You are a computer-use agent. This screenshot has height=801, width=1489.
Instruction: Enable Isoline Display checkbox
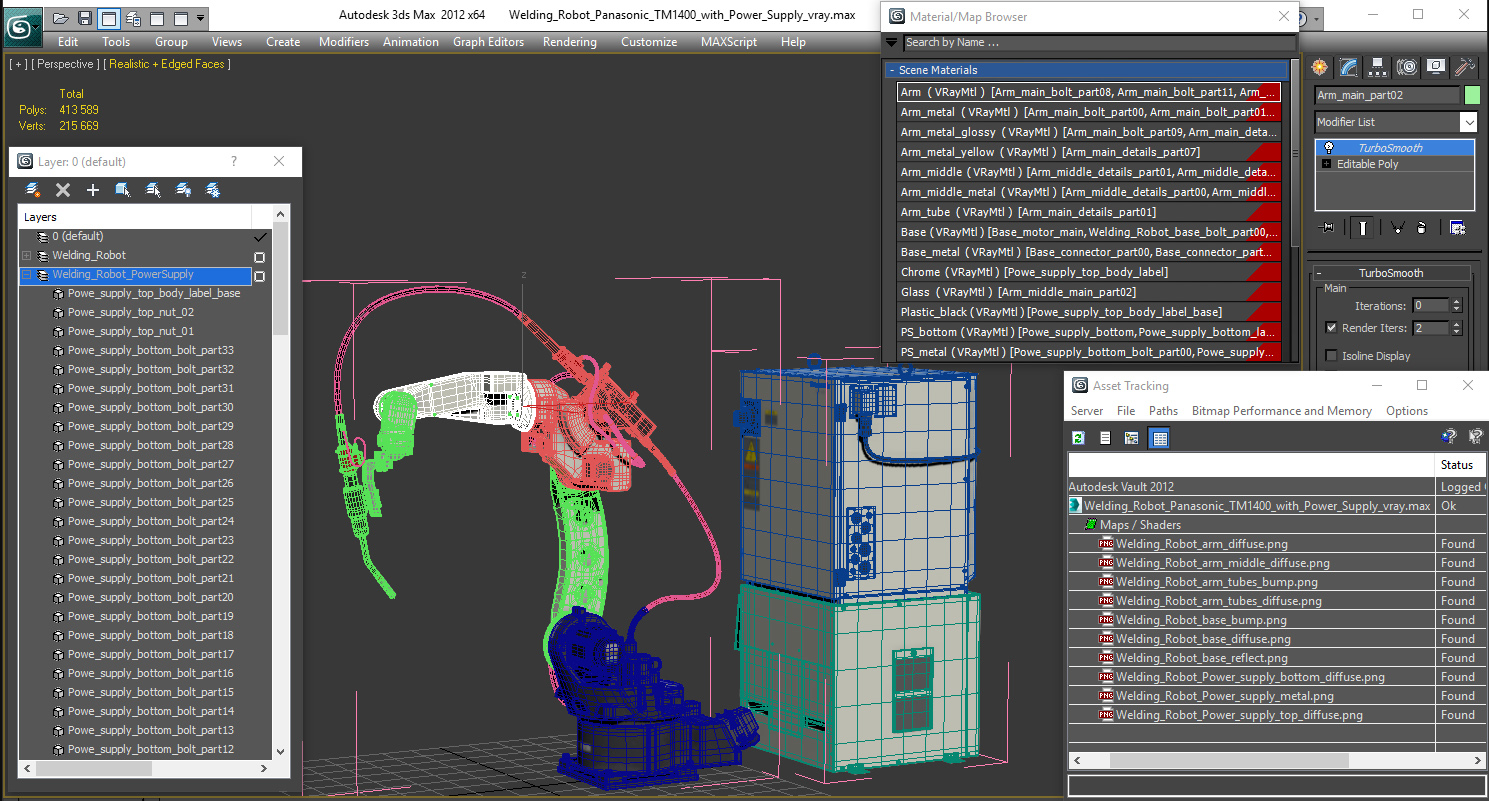(1331, 356)
